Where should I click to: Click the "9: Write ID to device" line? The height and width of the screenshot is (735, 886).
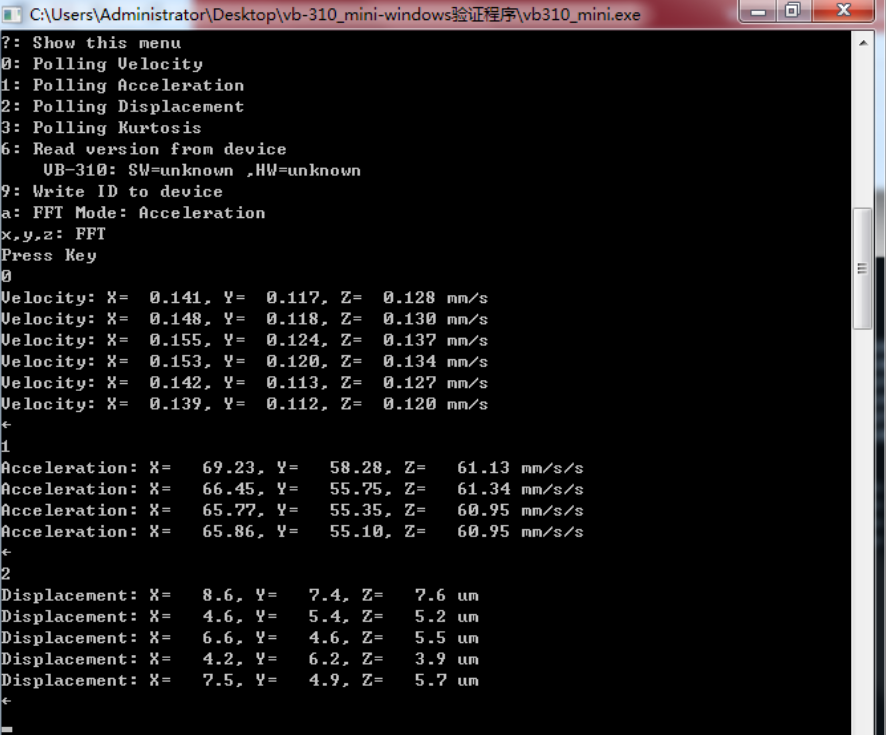[112, 191]
